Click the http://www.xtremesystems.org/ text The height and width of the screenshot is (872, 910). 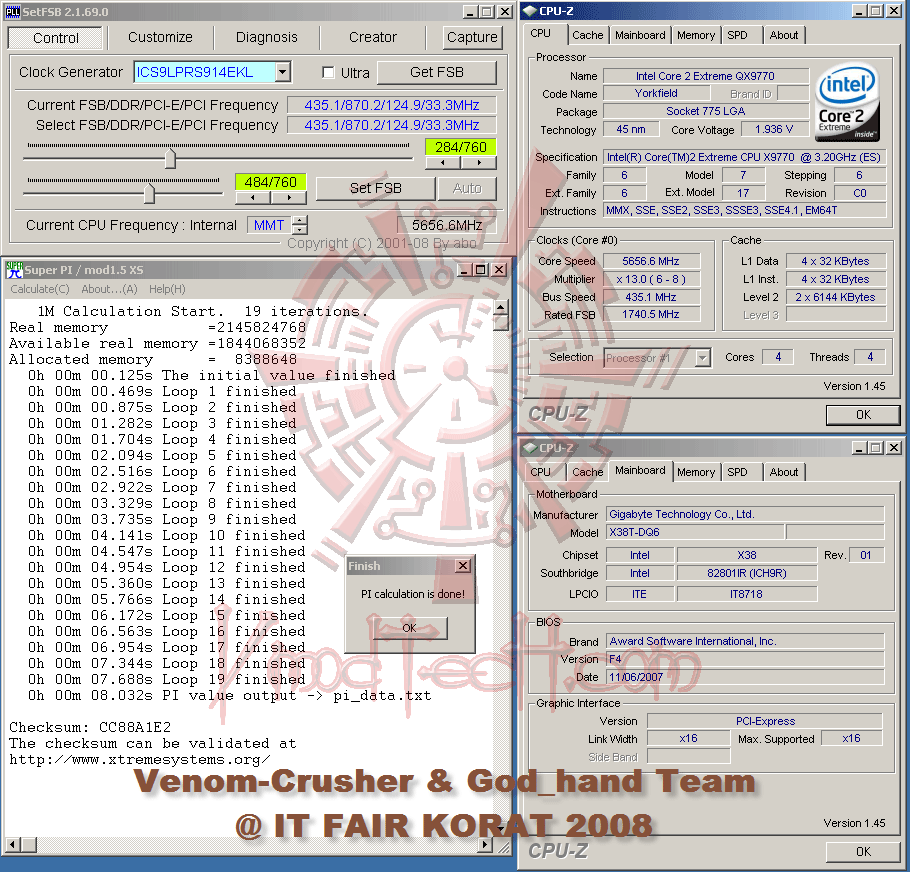tap(139, 759)
